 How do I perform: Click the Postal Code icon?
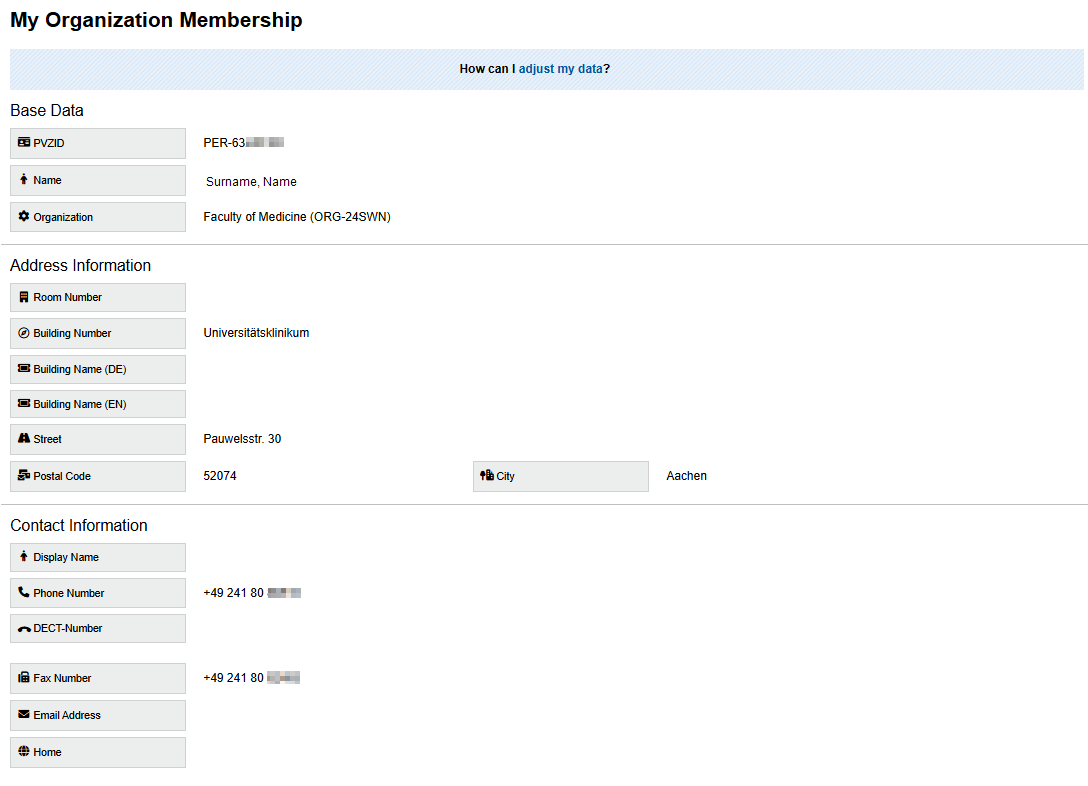point(22,476)
